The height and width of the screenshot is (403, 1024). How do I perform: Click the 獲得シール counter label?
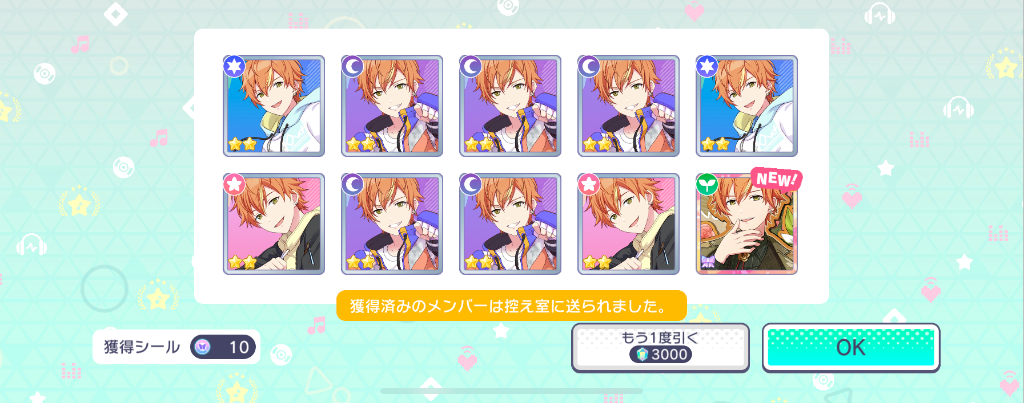(142, 347)
